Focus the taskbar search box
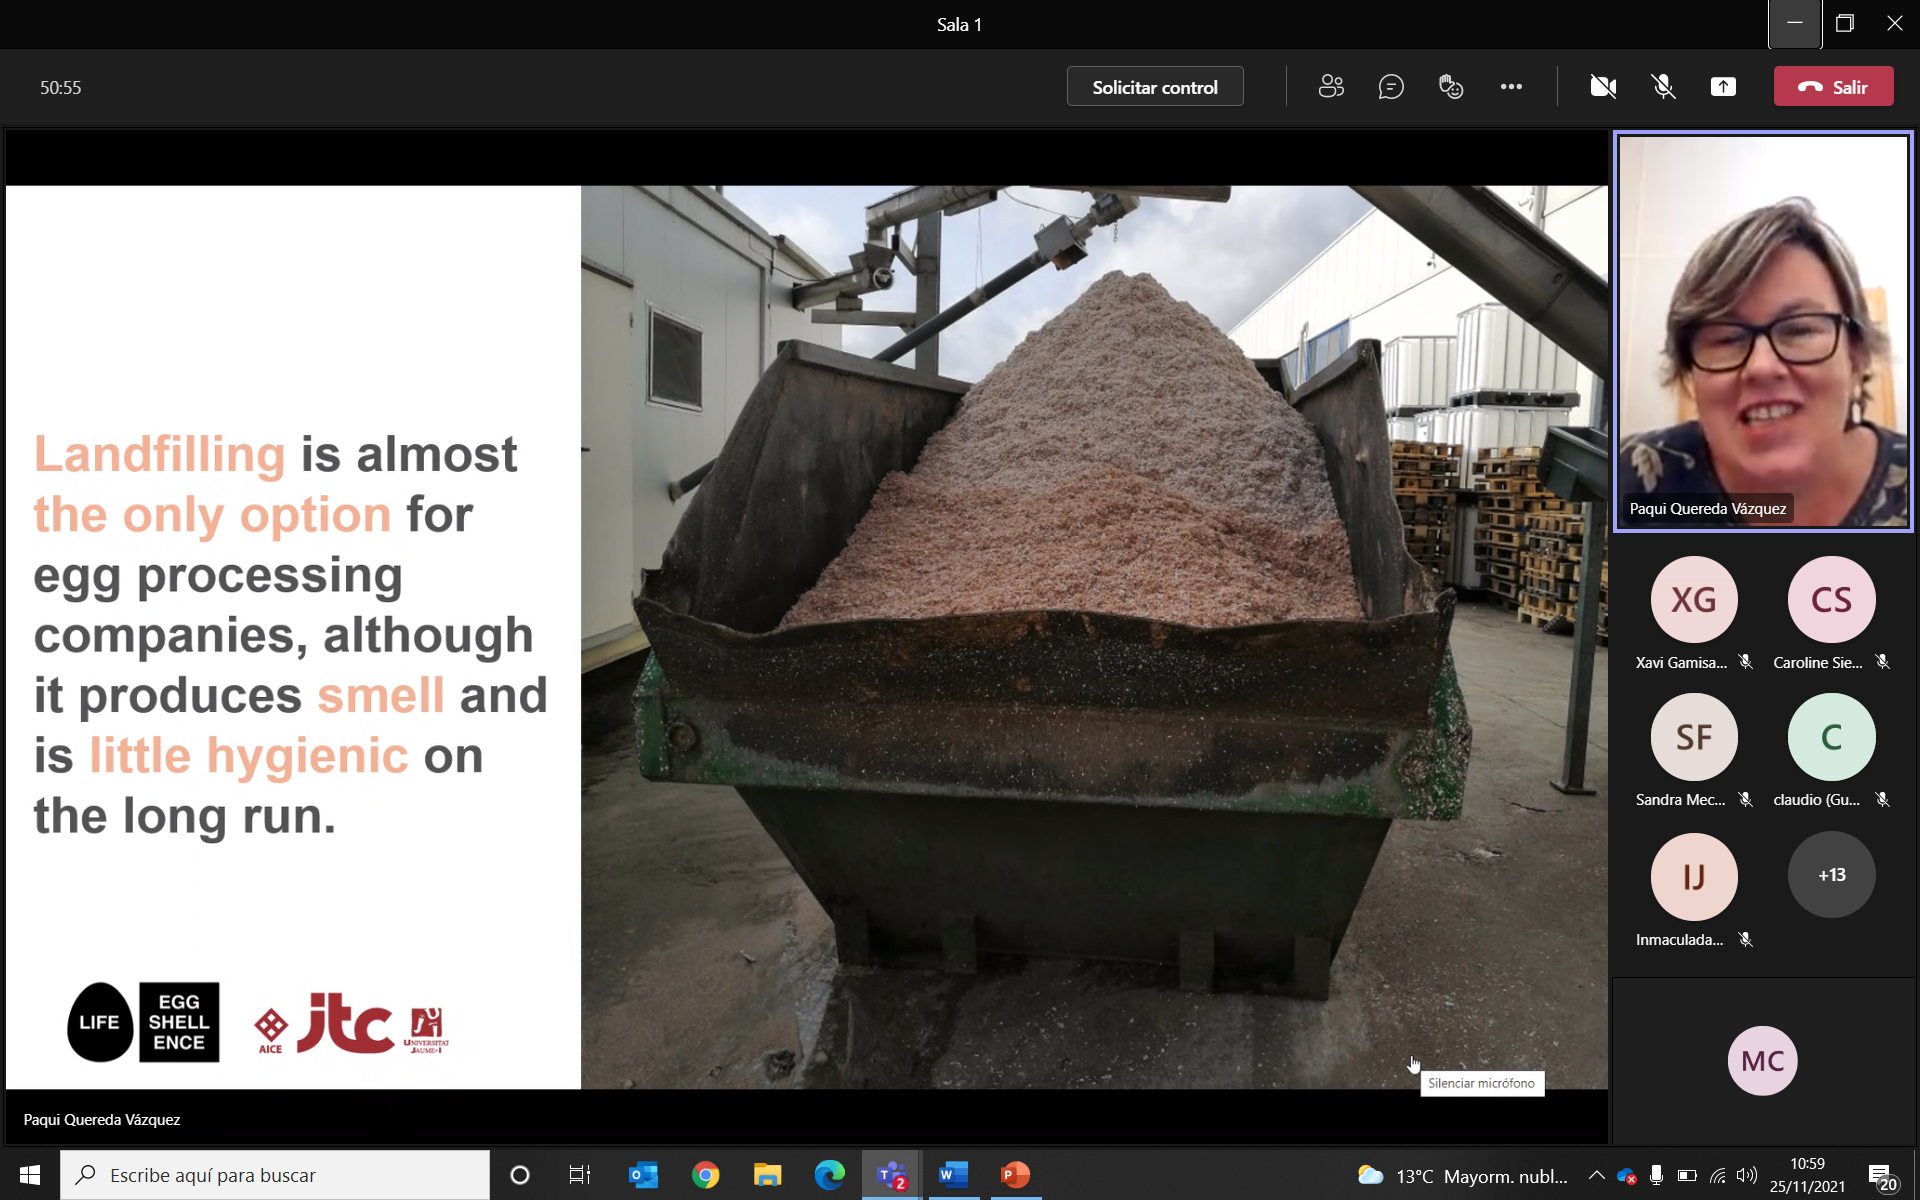Viewport: 1920px width, 1200px height. pos(275,1175)
